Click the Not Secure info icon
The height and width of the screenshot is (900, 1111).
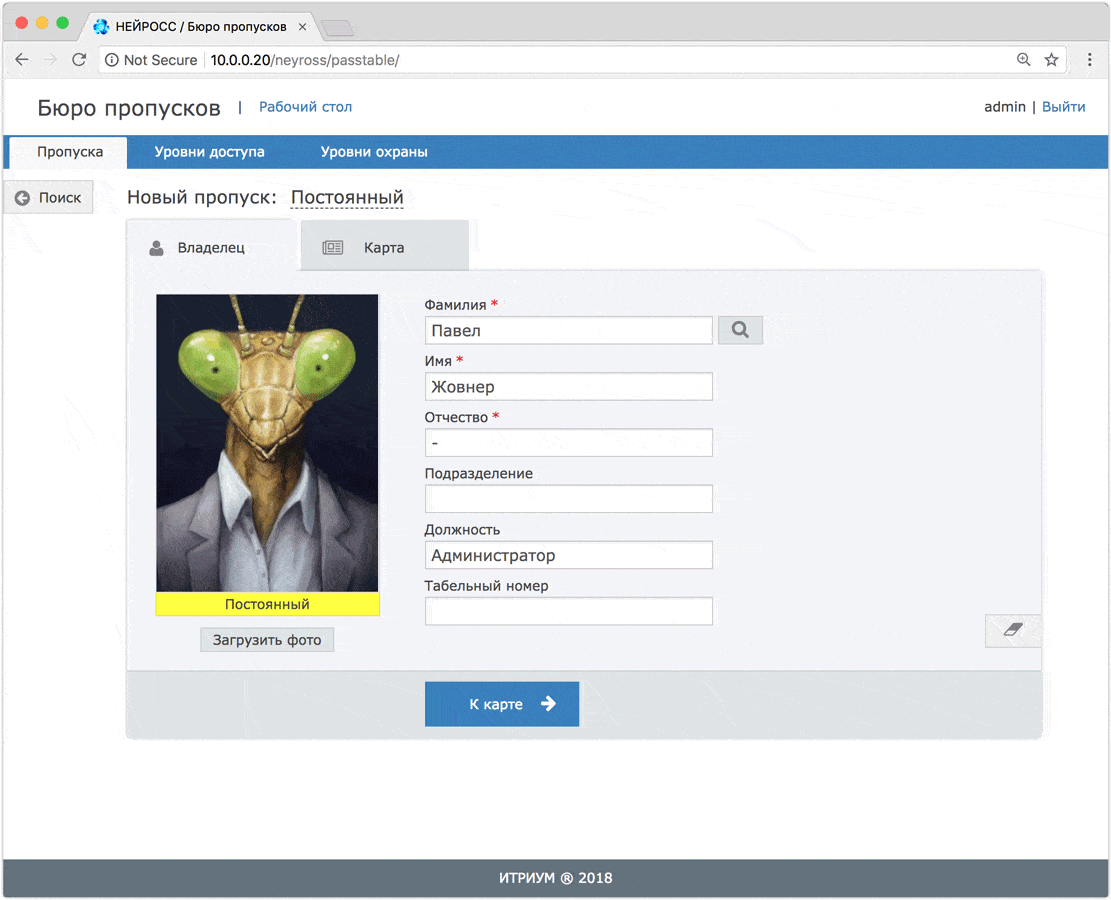111,60
